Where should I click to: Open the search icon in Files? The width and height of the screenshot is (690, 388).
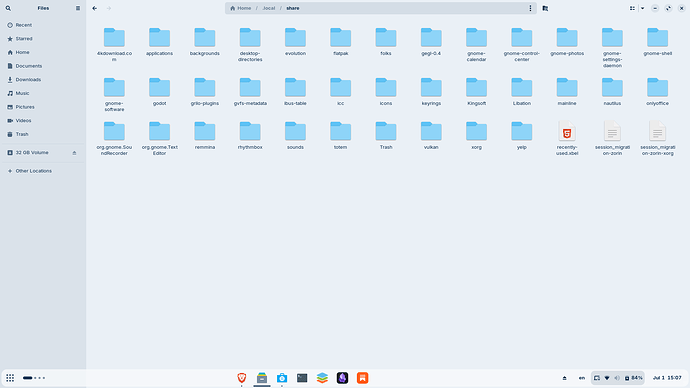[8, 8]
